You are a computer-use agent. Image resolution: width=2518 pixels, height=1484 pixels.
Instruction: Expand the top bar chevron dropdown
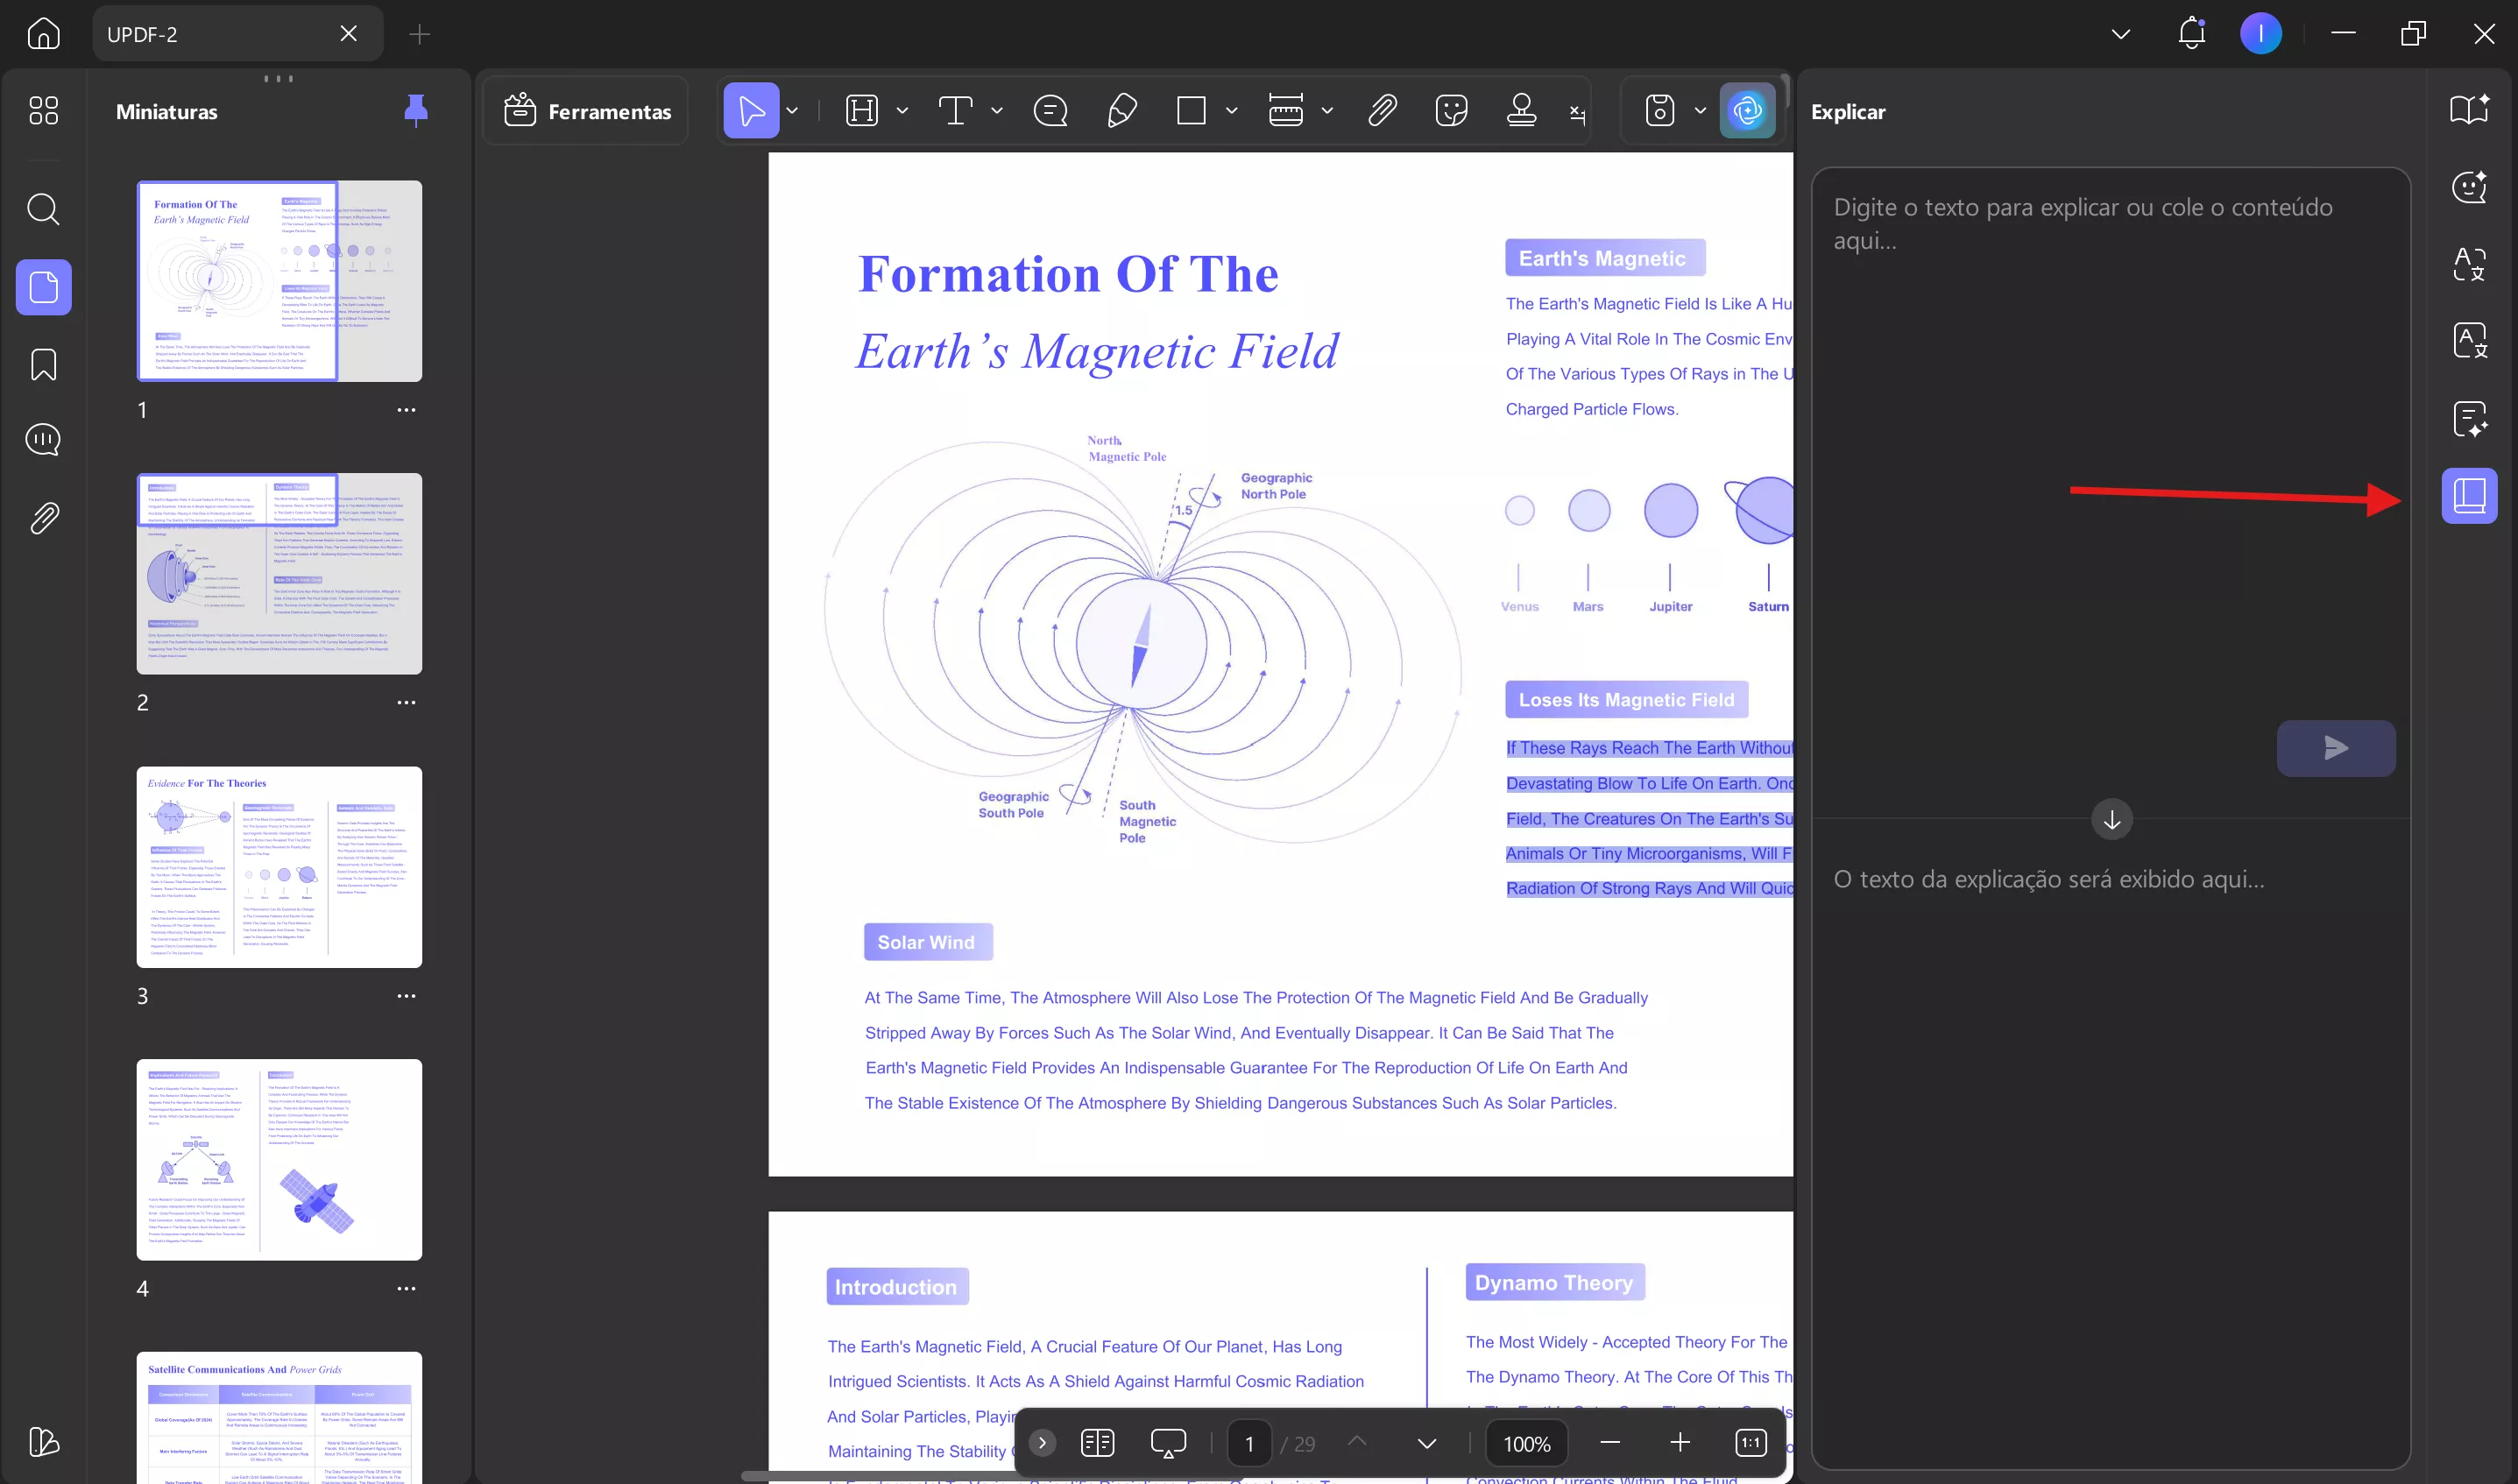click(2120, 34)
